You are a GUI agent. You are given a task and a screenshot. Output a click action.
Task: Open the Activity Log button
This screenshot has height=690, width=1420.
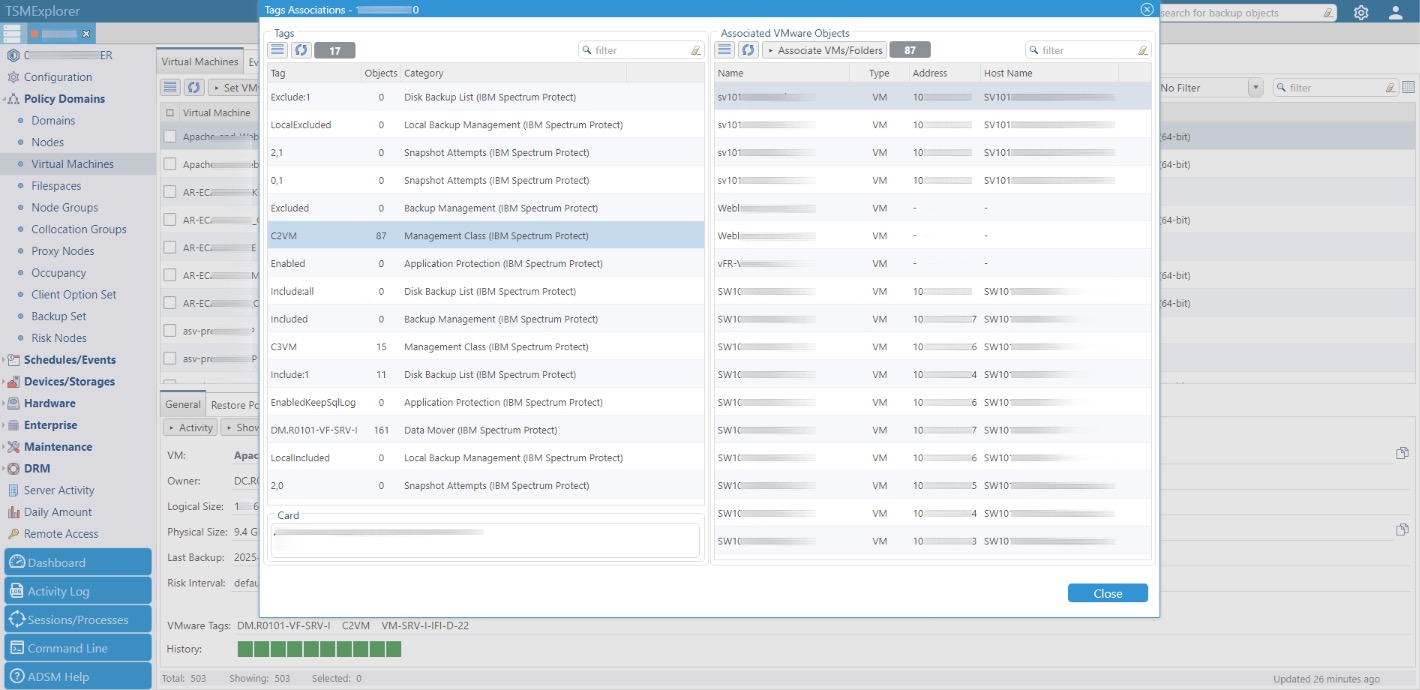point(78,591)
